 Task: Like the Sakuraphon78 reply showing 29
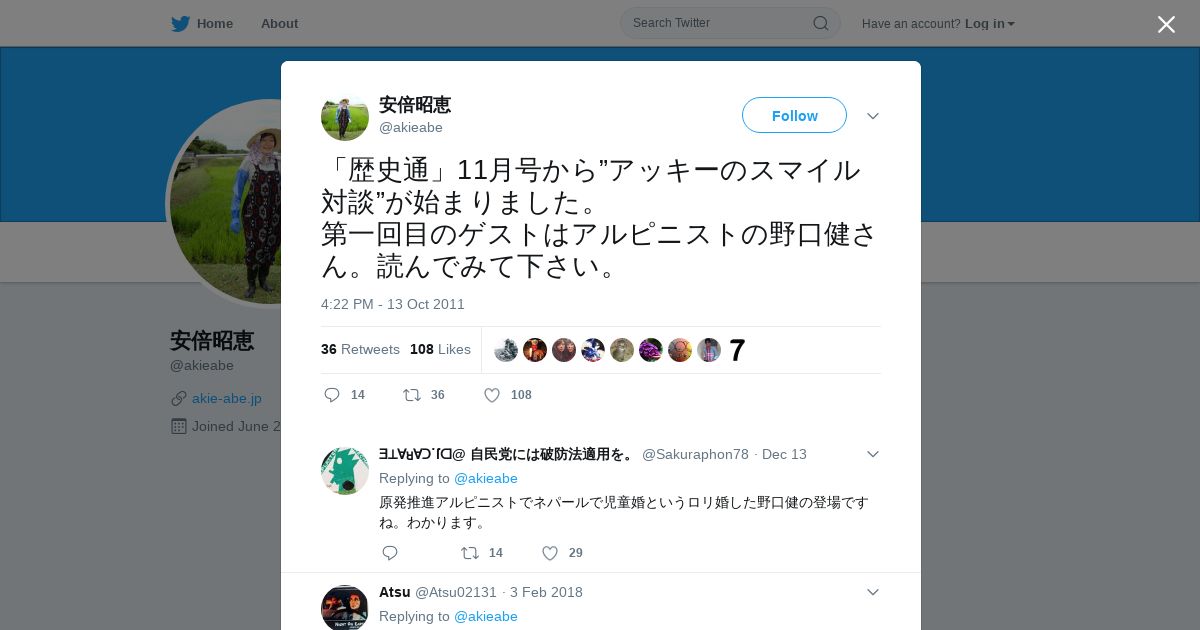pyautogui.click(x=550, y=553)
